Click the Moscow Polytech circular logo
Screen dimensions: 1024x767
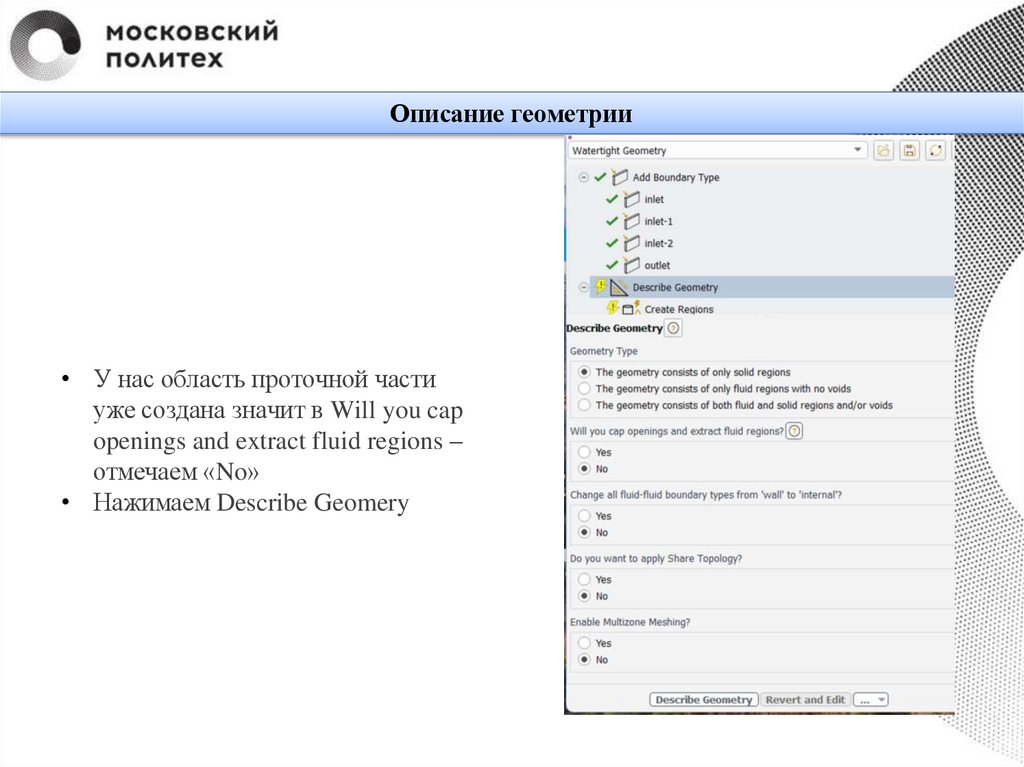click(x=46, y=45)
